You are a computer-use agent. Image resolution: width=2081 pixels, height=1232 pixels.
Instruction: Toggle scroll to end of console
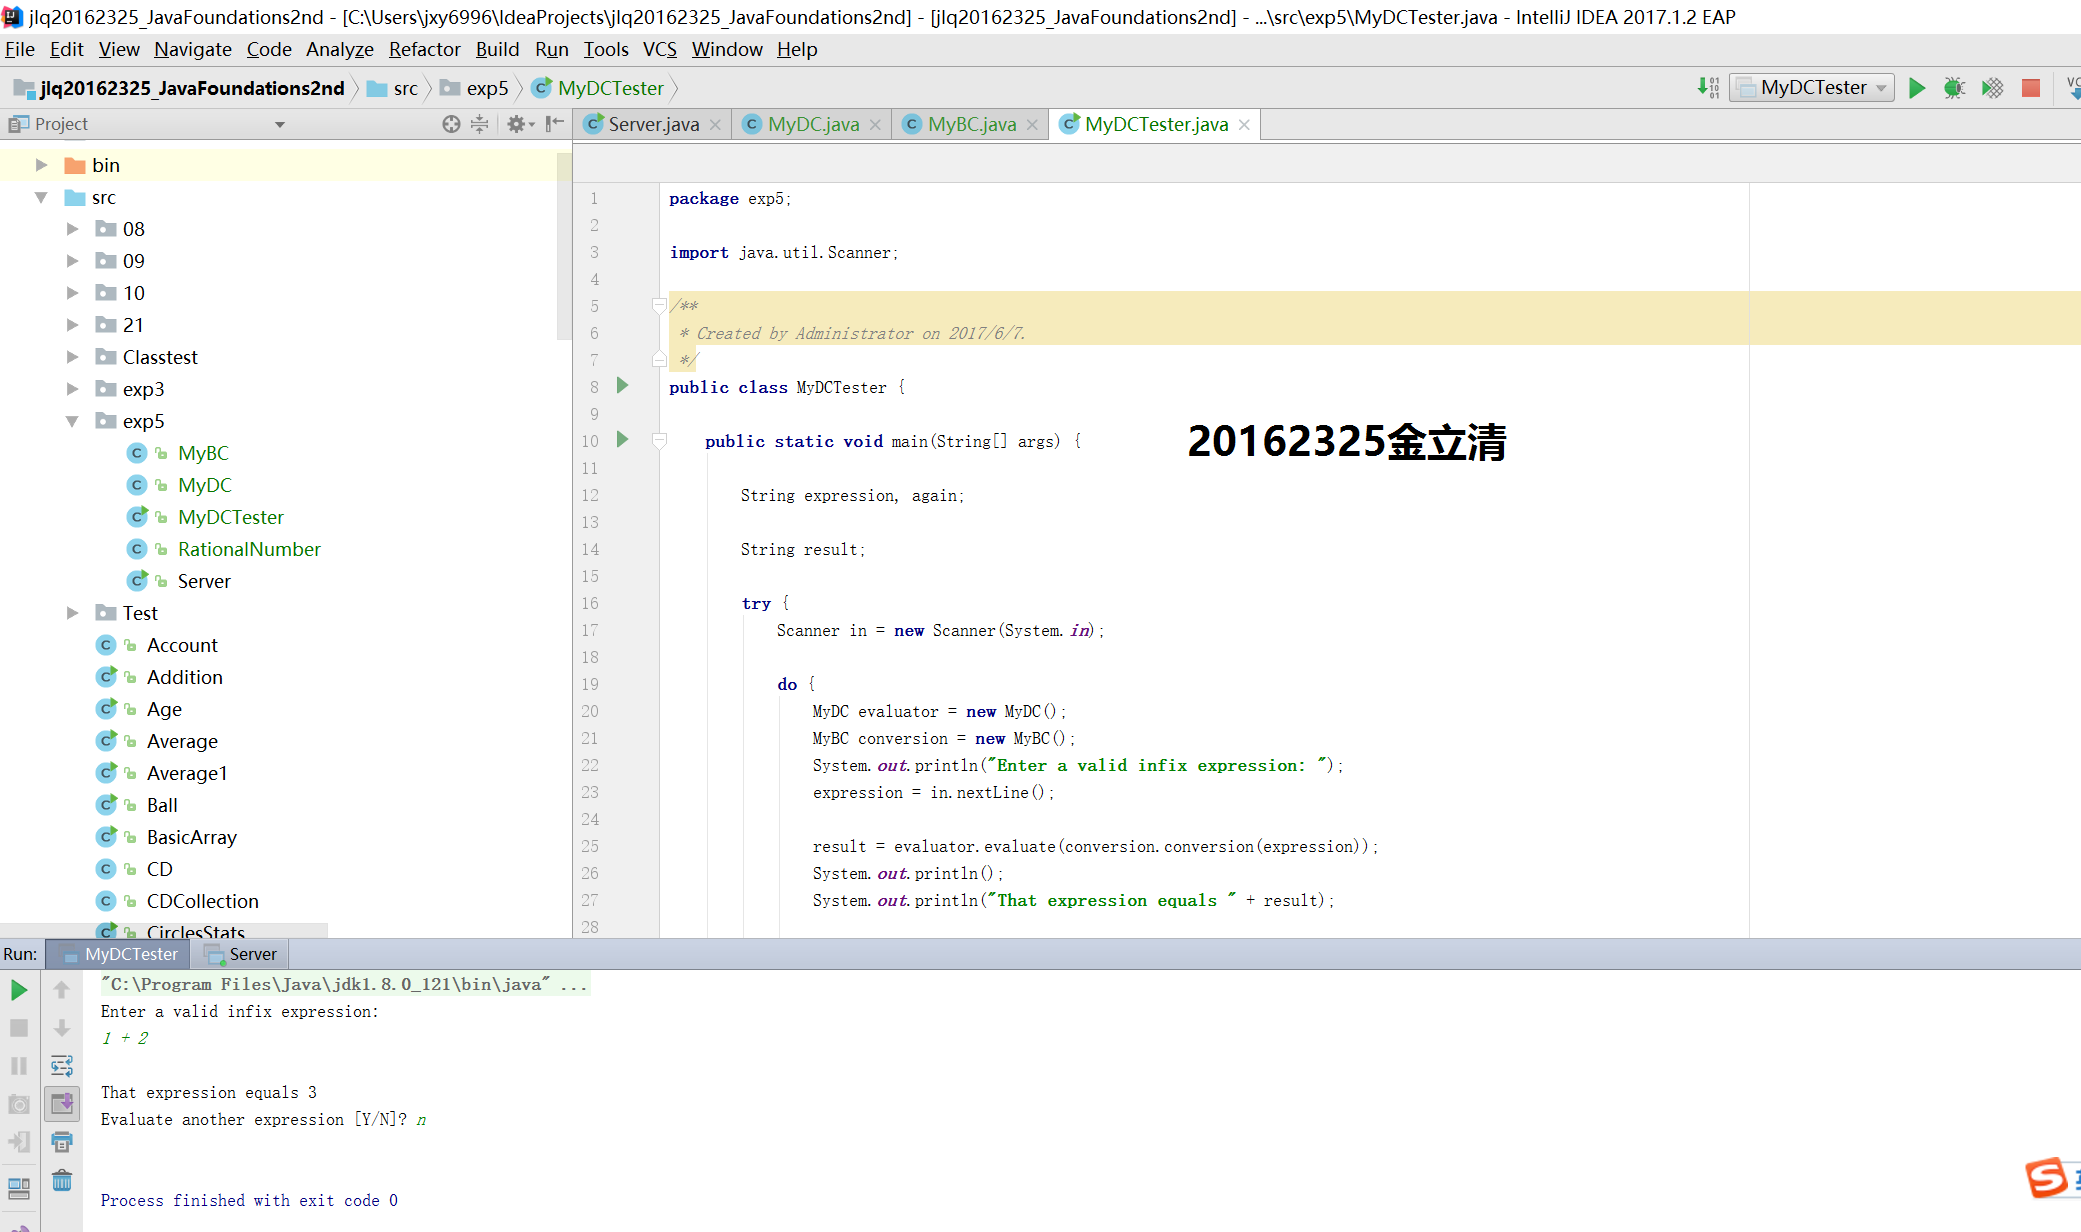pos(61,1104)
